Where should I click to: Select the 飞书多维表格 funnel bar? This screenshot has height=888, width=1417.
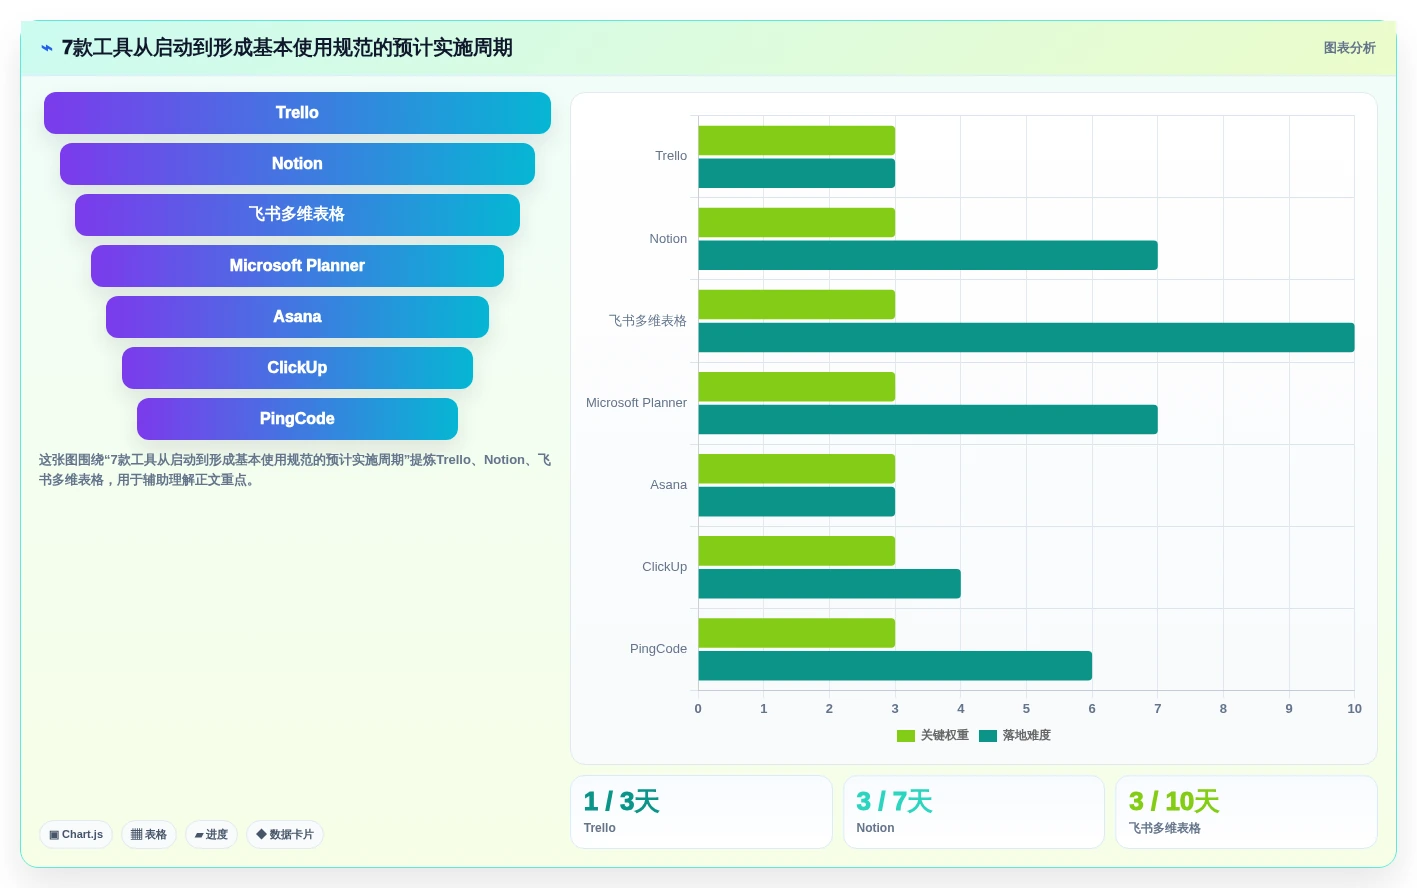click(x=297, y=215)
